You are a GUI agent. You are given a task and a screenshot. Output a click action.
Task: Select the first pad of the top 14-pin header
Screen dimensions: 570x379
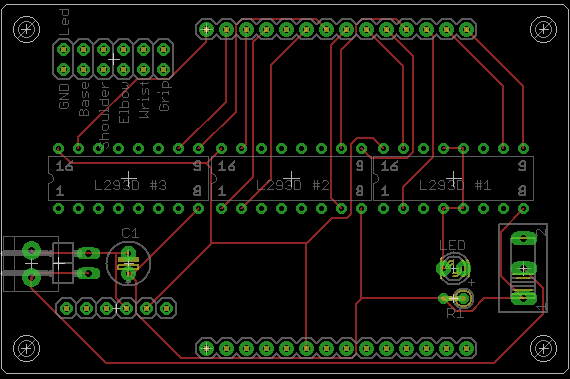pyautogui.click(x=206, y=29)
